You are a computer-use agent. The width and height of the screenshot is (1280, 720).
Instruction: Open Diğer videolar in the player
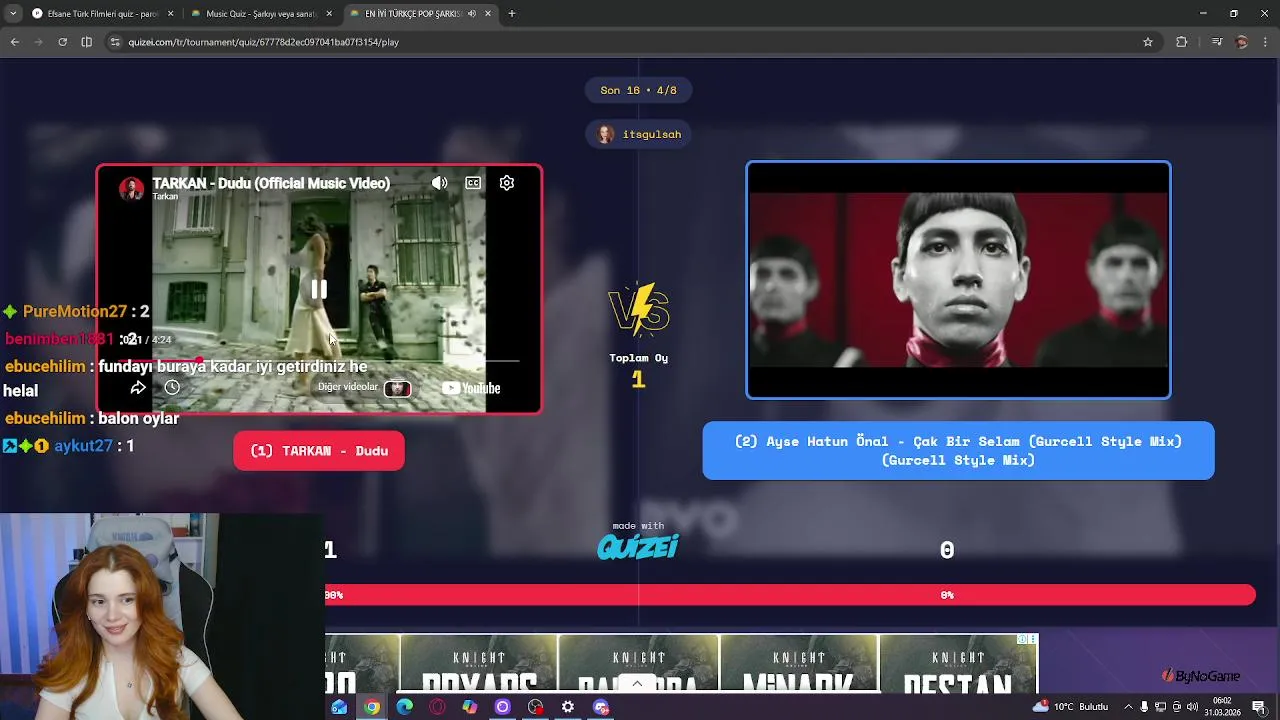[364, 388]
